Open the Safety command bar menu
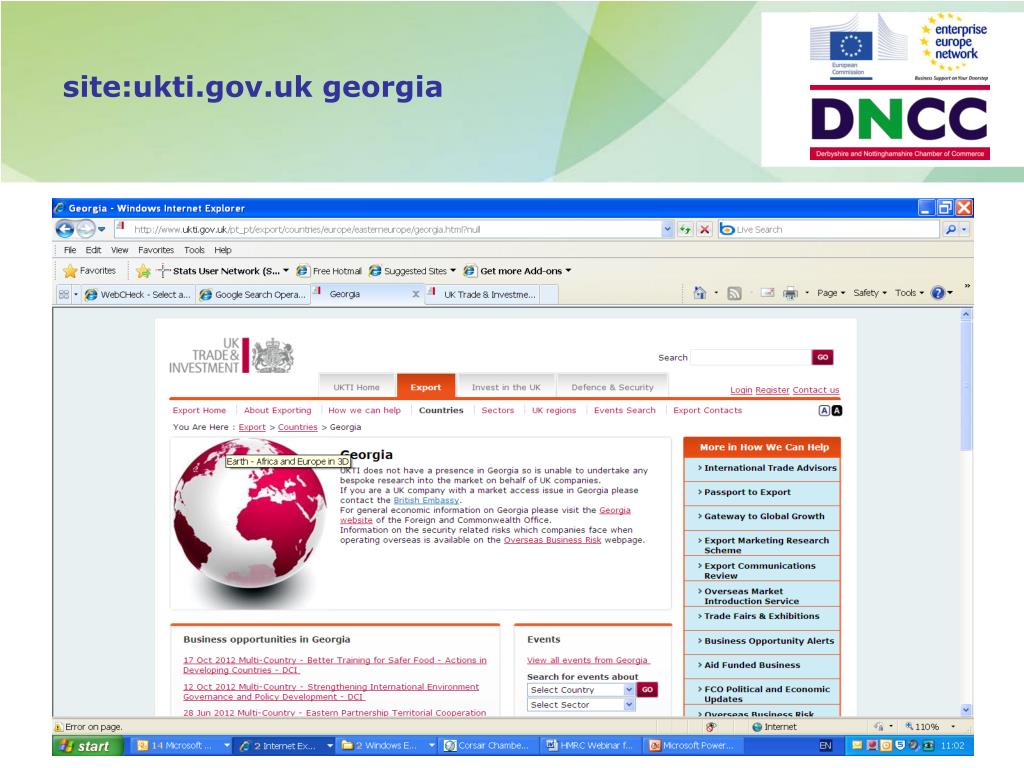 point(870,293)
